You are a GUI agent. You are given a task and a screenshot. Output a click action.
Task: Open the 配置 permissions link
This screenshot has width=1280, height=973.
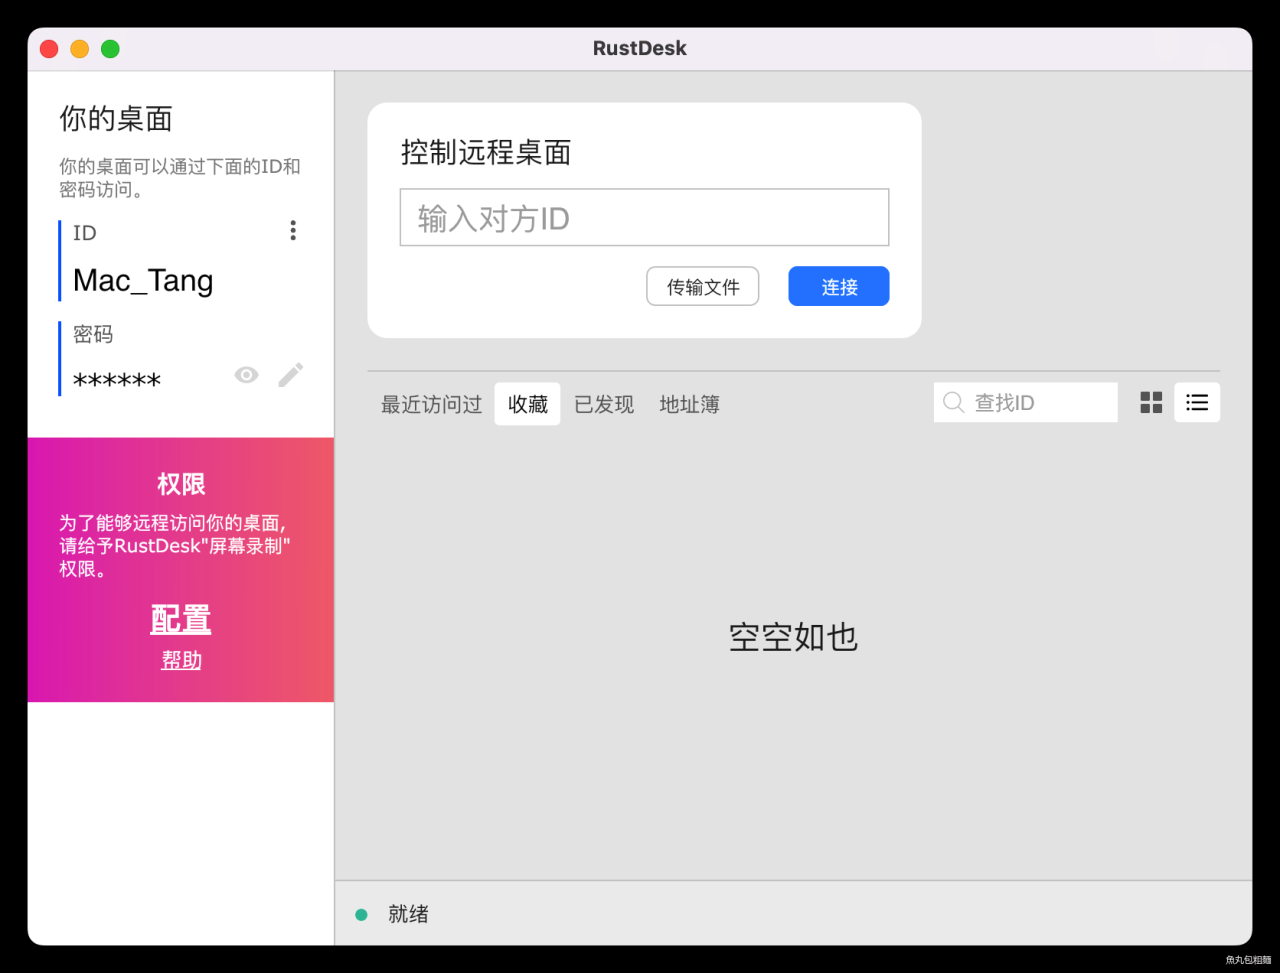(180, 618)
